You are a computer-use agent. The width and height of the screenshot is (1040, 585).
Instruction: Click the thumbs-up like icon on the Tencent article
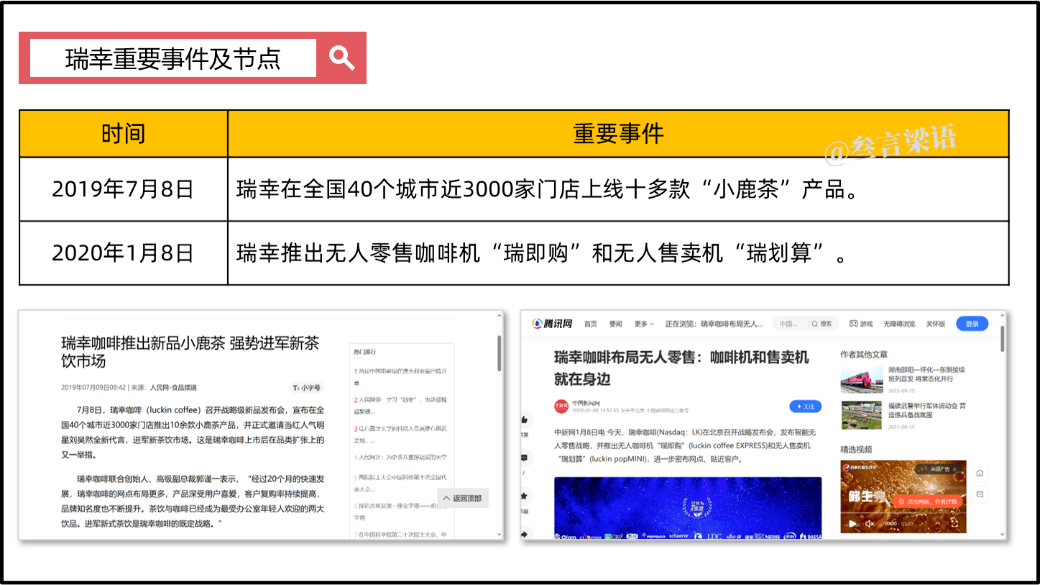[x=524, y=418]
